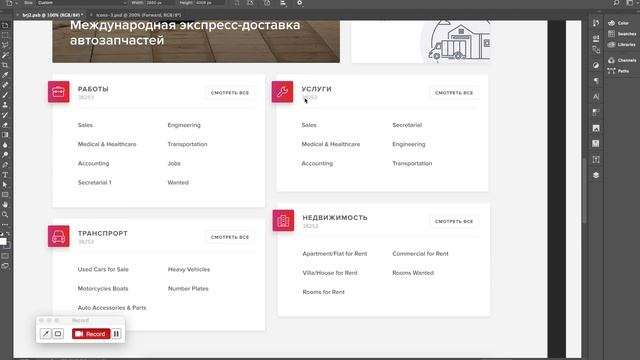This screenshot has height=360, width=640.
Task: Click 'Secretarial 1' text in РАБОТЫ
Action: (95, 182)
